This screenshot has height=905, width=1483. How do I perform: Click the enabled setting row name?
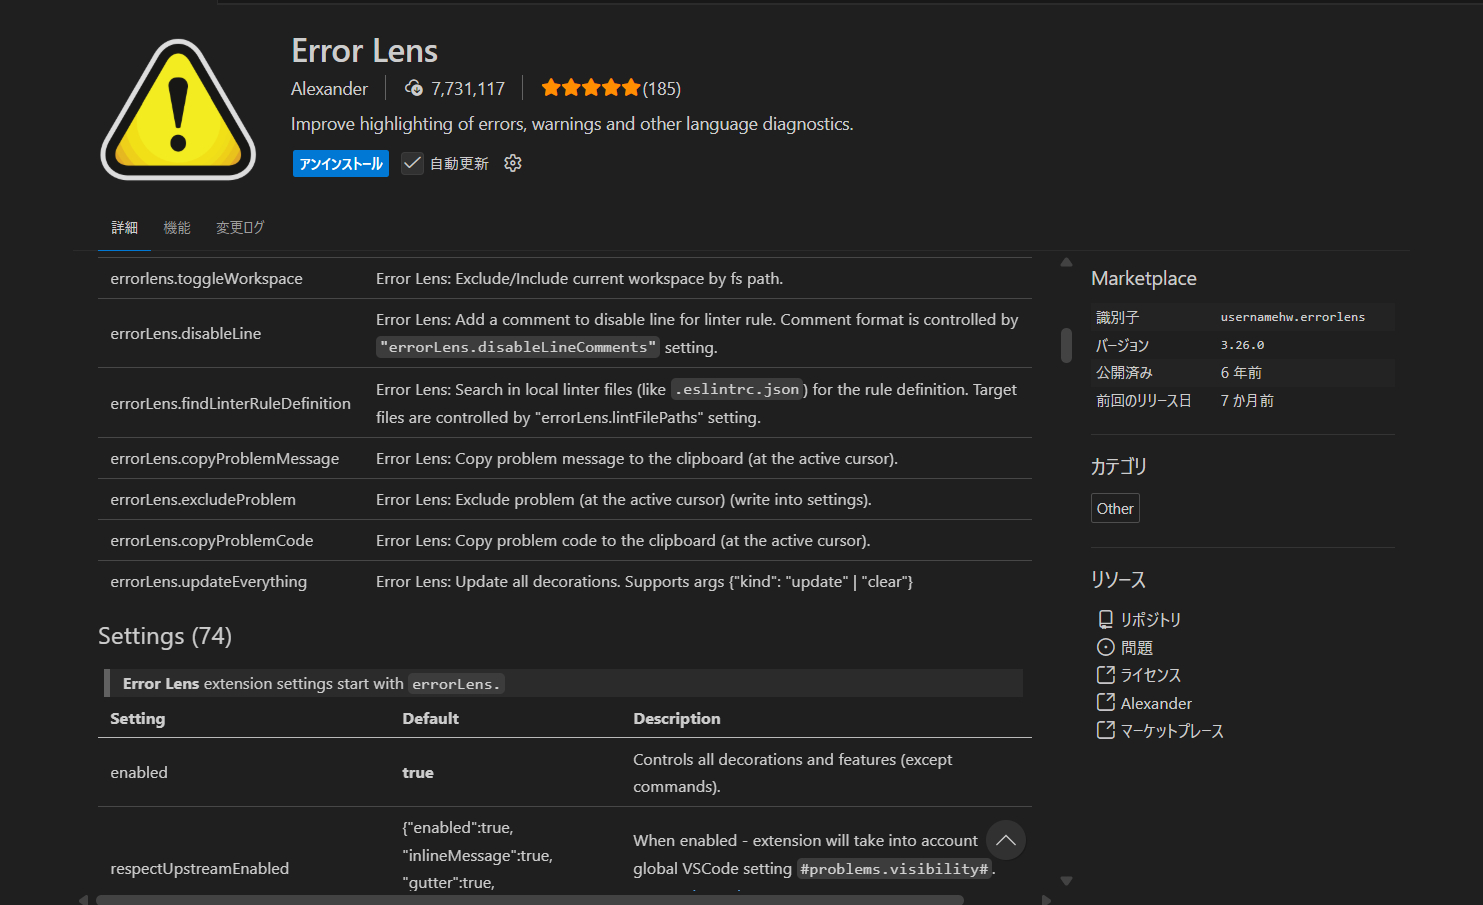coord(139,773)
